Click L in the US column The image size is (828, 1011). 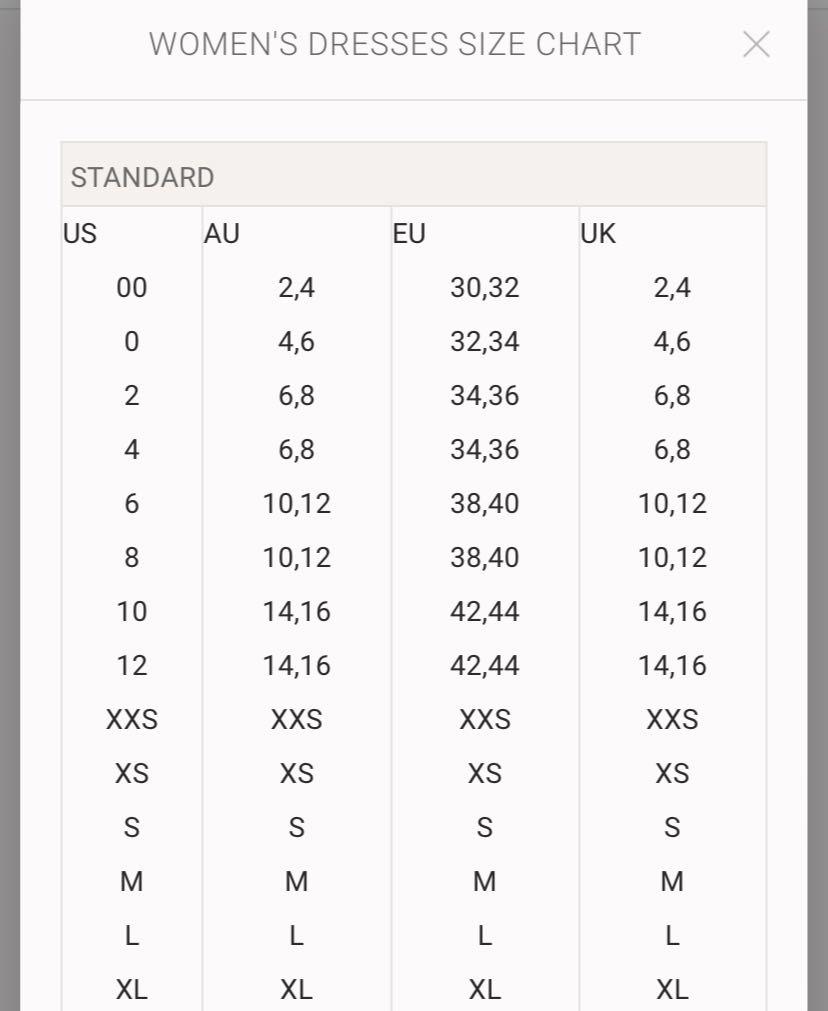tap(132, 936)
